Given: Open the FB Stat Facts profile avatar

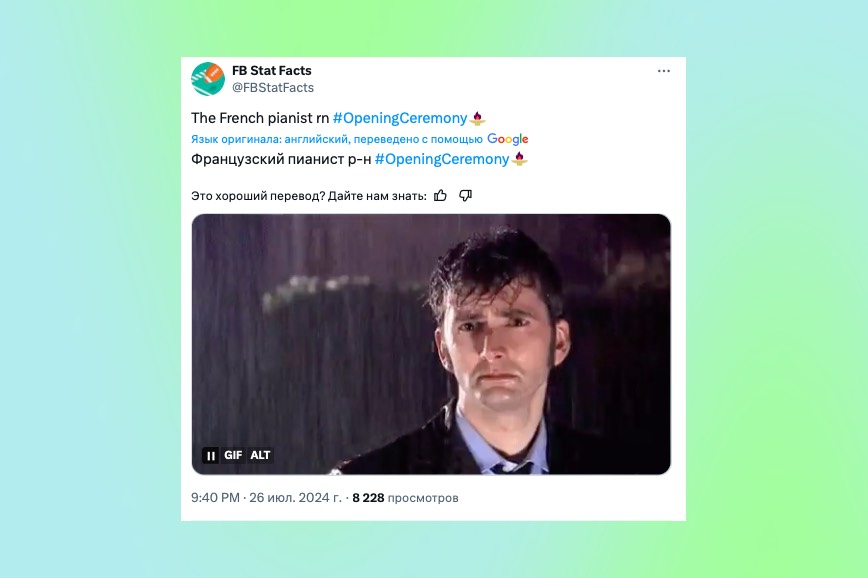Looking at the screenshot, I should tap(208, 79).
